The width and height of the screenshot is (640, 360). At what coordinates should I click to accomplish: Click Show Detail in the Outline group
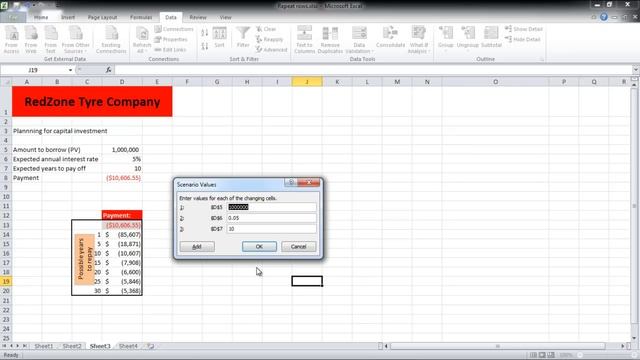coord(524,29)
